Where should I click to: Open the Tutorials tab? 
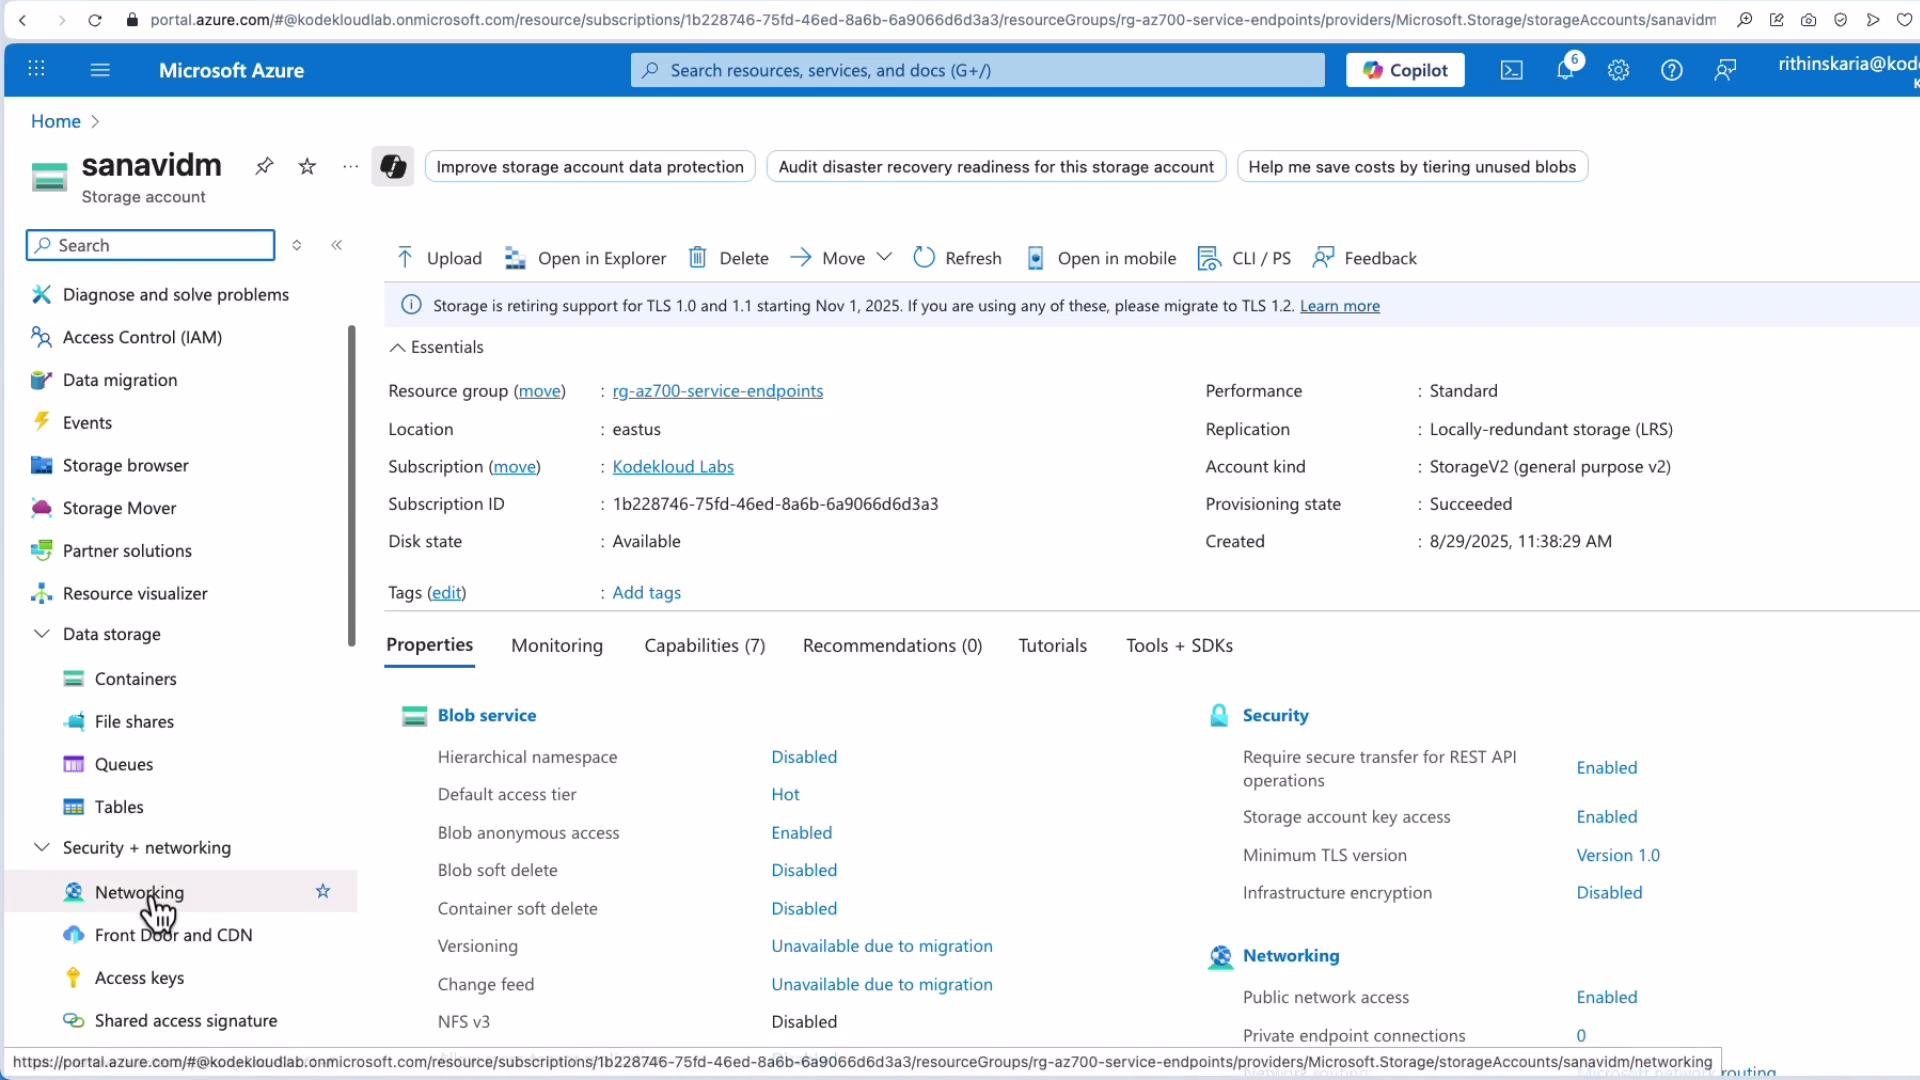coord(1052,646)
